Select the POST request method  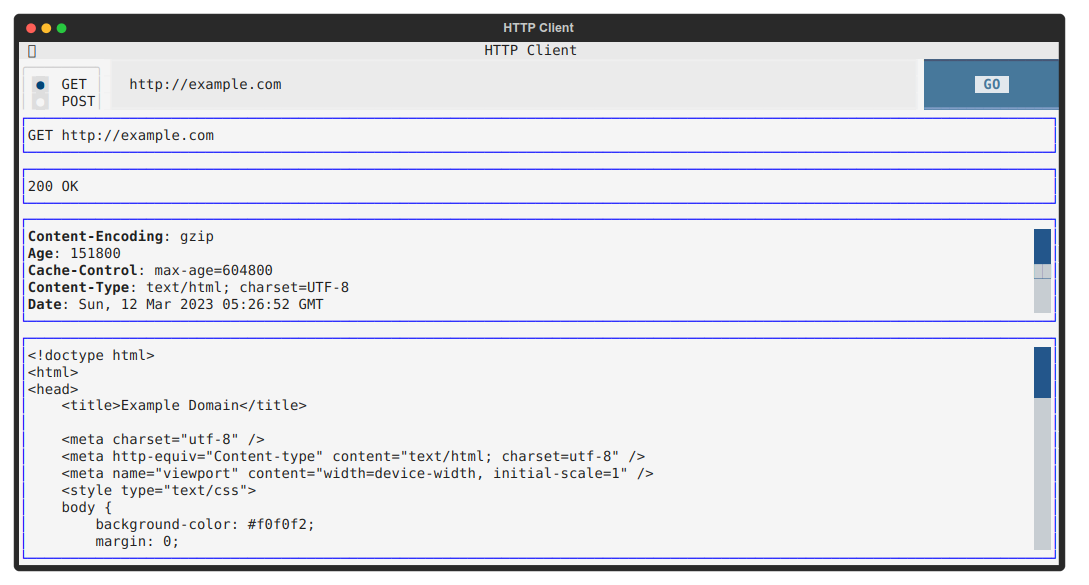click(x=40, y=101)
